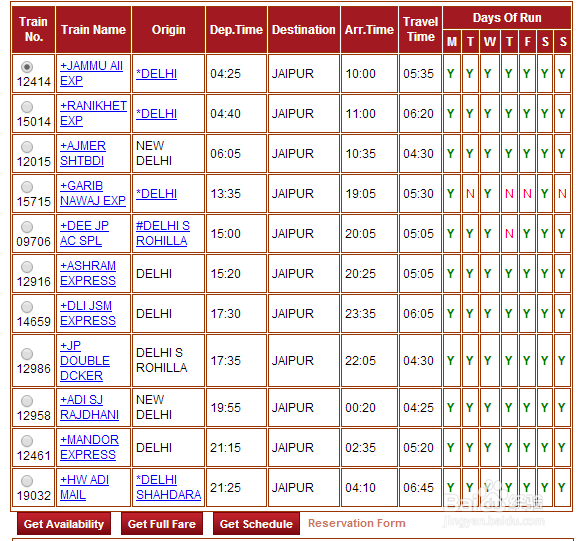Open the Reservation Form link
This screenshot has width=578, height=541.
click(356, 523)
